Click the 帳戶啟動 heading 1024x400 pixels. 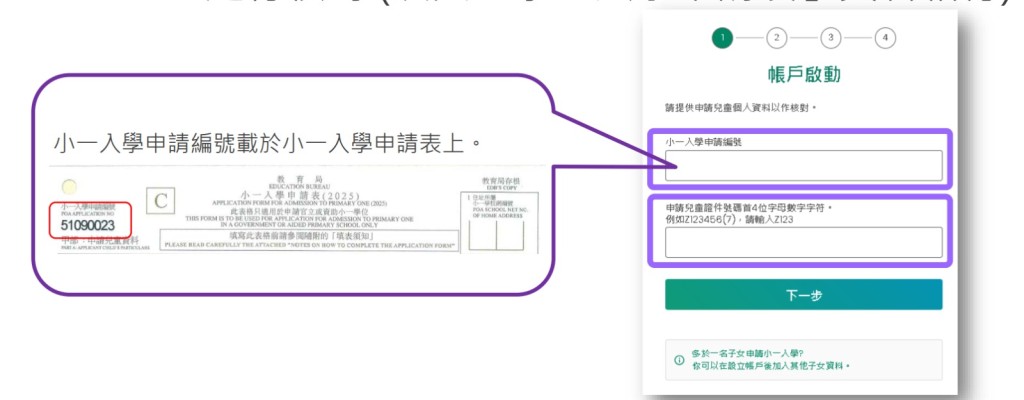(803, 75)
